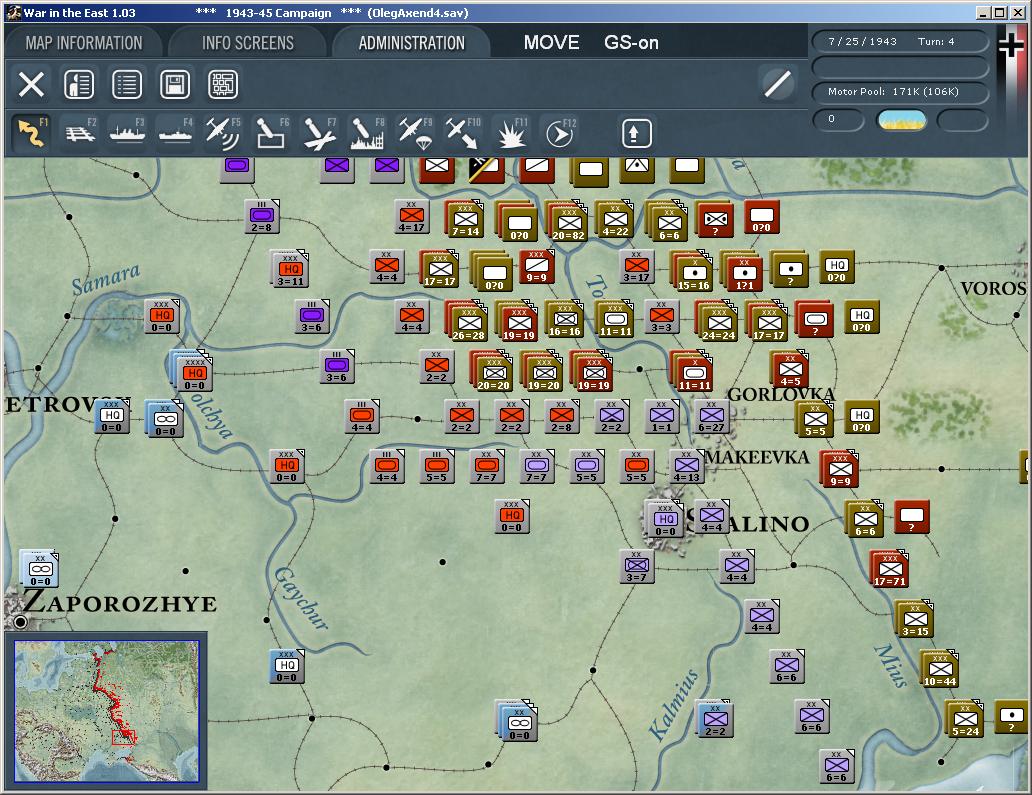Select the F8 Bomb city icon
Screen dimensions: 1032x795
[x=367, y=134]
